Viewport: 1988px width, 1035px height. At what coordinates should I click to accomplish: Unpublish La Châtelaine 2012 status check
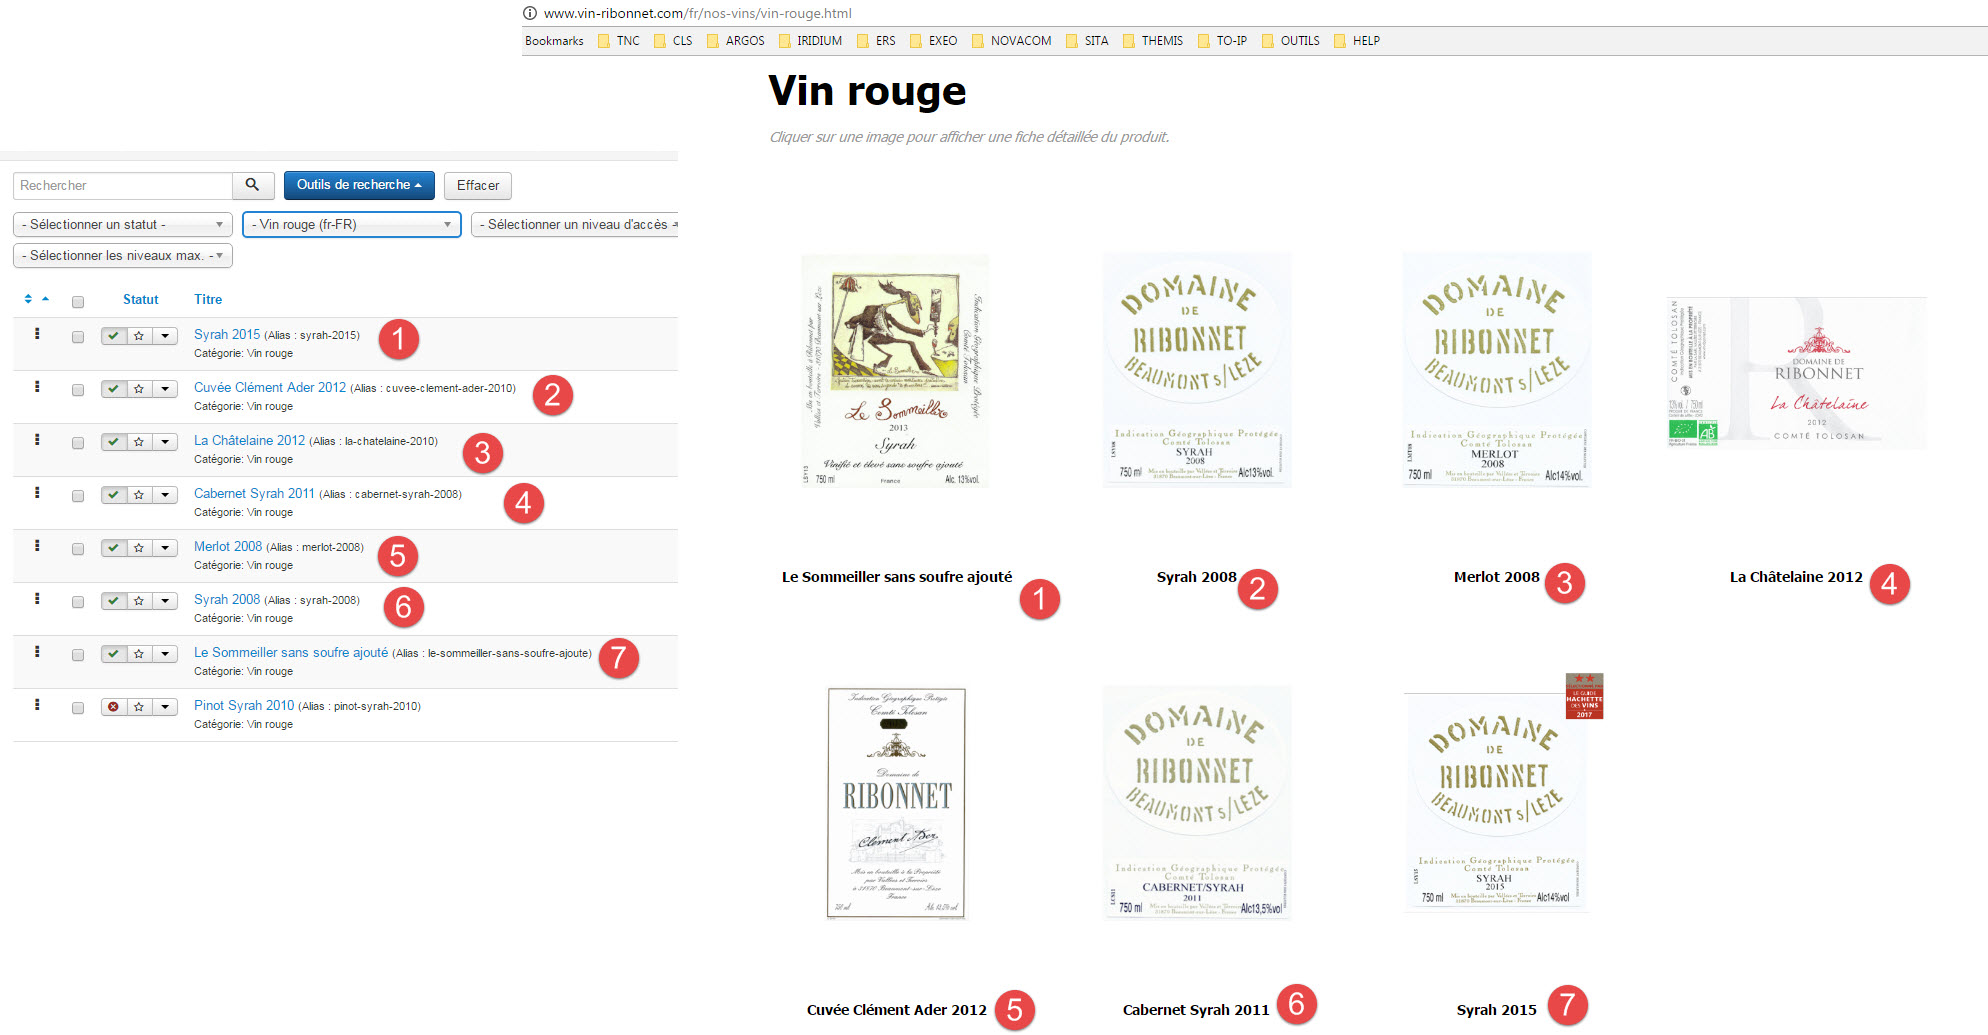pos(114,442)
